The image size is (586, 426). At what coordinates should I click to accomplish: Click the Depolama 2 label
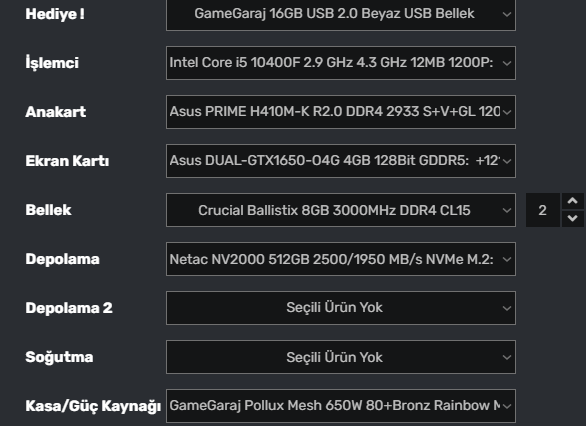pos(69,308)
